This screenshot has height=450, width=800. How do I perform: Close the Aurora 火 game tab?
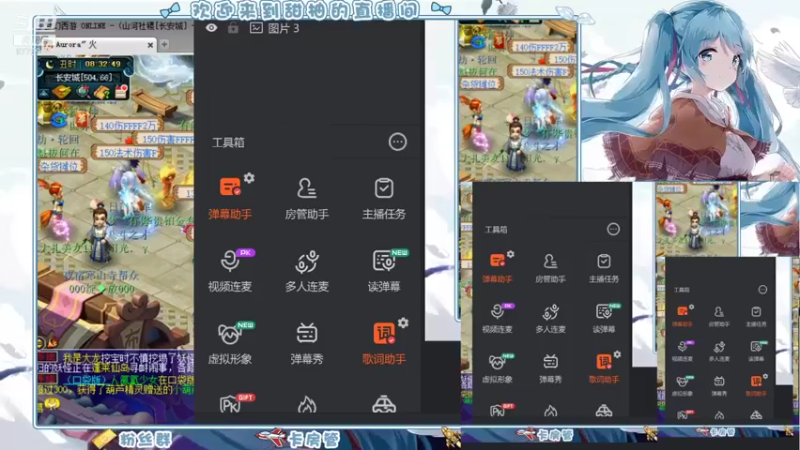150,45
